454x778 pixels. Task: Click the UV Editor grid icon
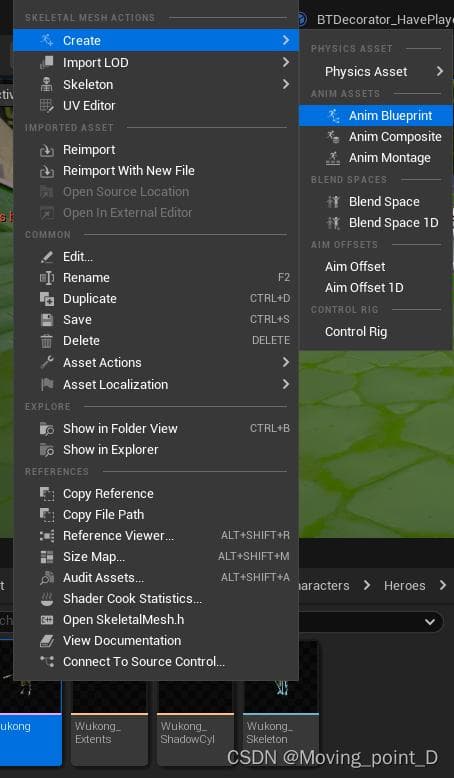coord(47,106)
